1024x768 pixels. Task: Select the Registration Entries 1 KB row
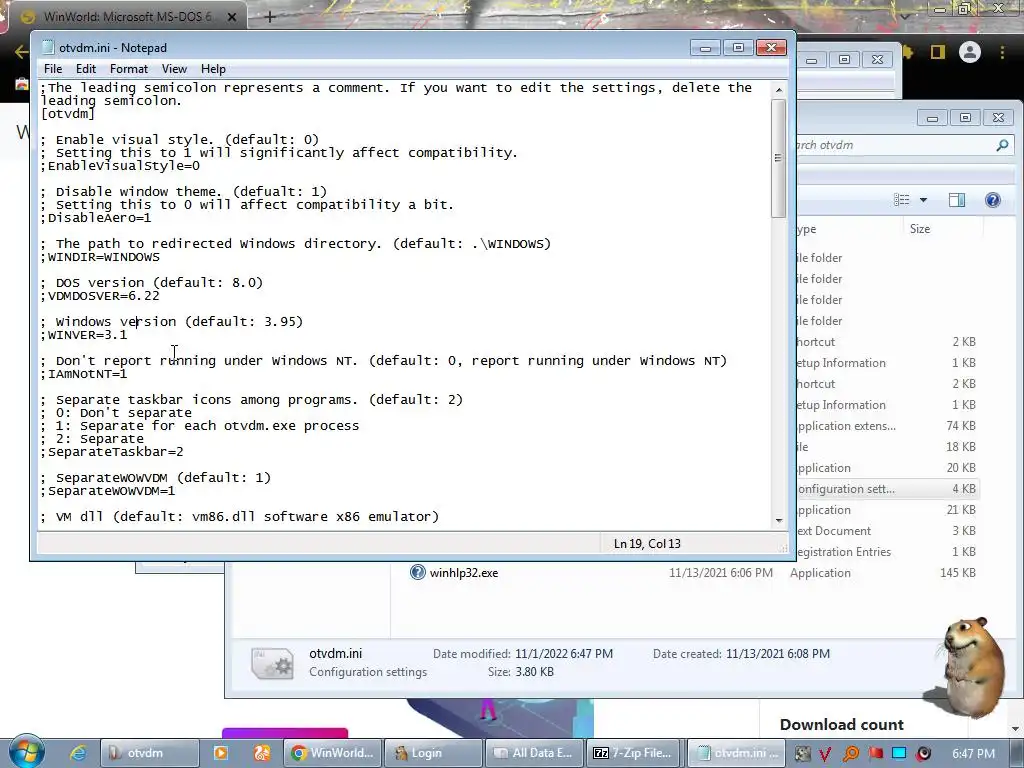pos(887,552)
